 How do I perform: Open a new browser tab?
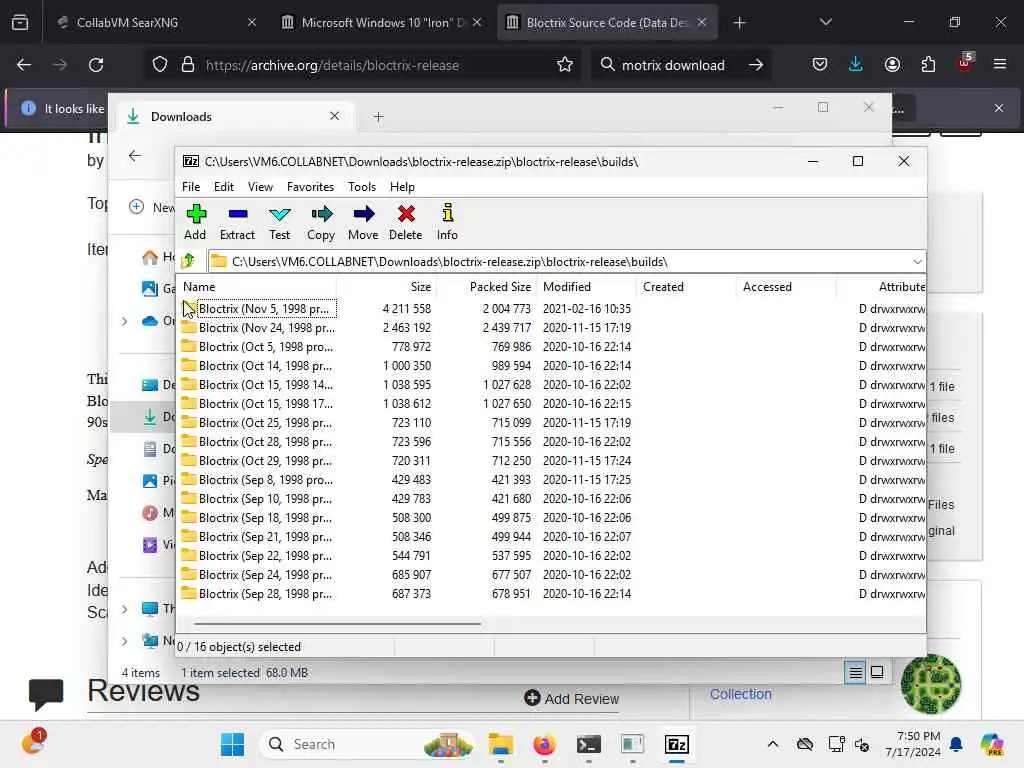[x=739, y=23]
